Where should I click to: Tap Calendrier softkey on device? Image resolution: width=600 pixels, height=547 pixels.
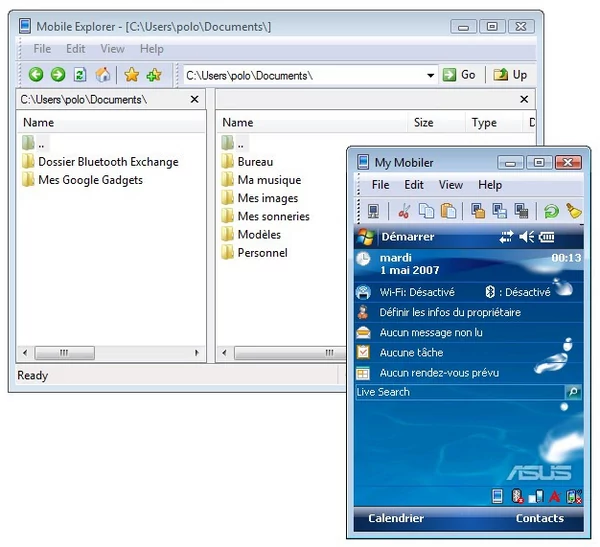point(396,518)
